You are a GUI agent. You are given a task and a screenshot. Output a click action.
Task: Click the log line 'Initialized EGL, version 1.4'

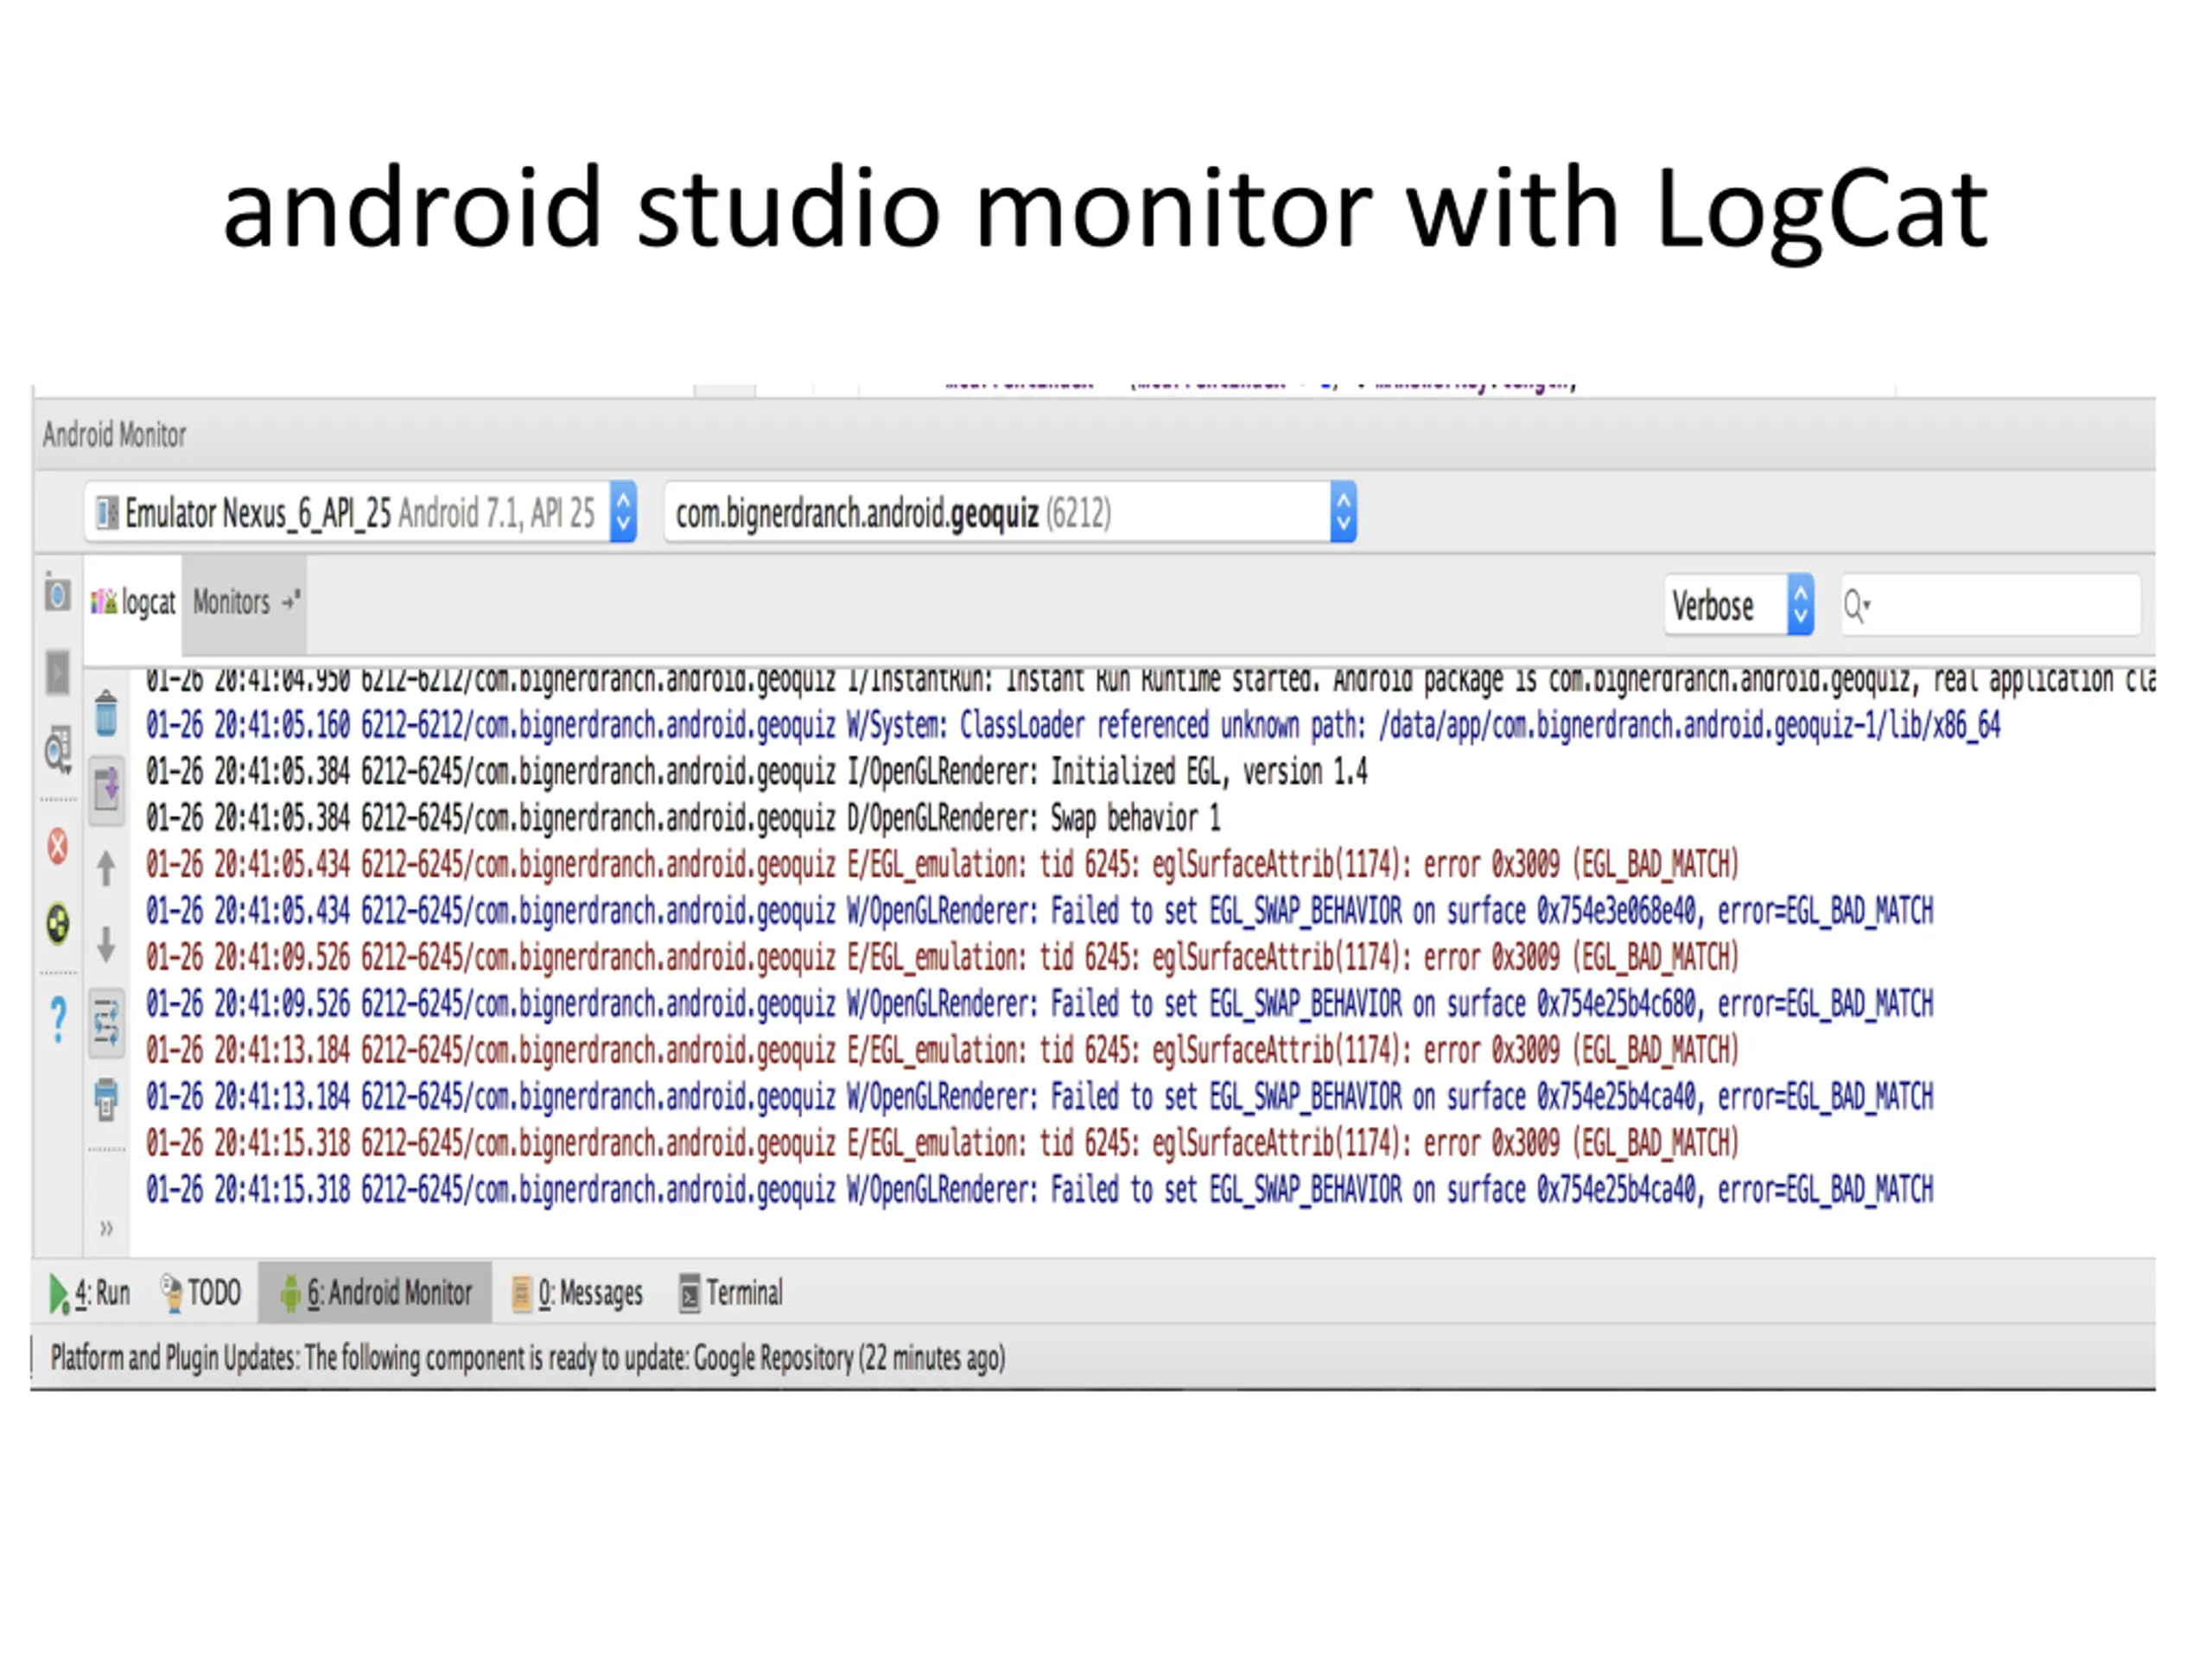click(757, 771)
